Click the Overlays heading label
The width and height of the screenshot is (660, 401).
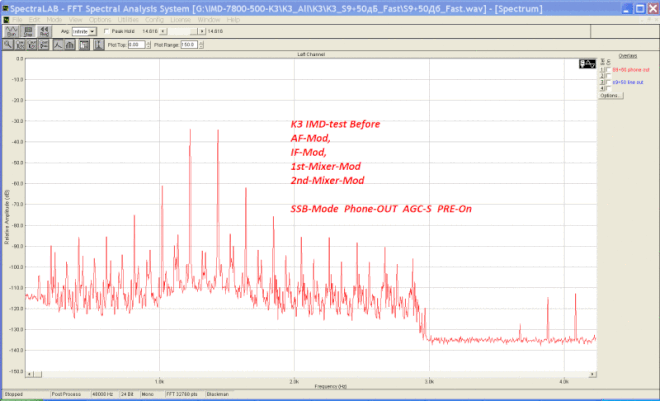click(x=628, y=56)
